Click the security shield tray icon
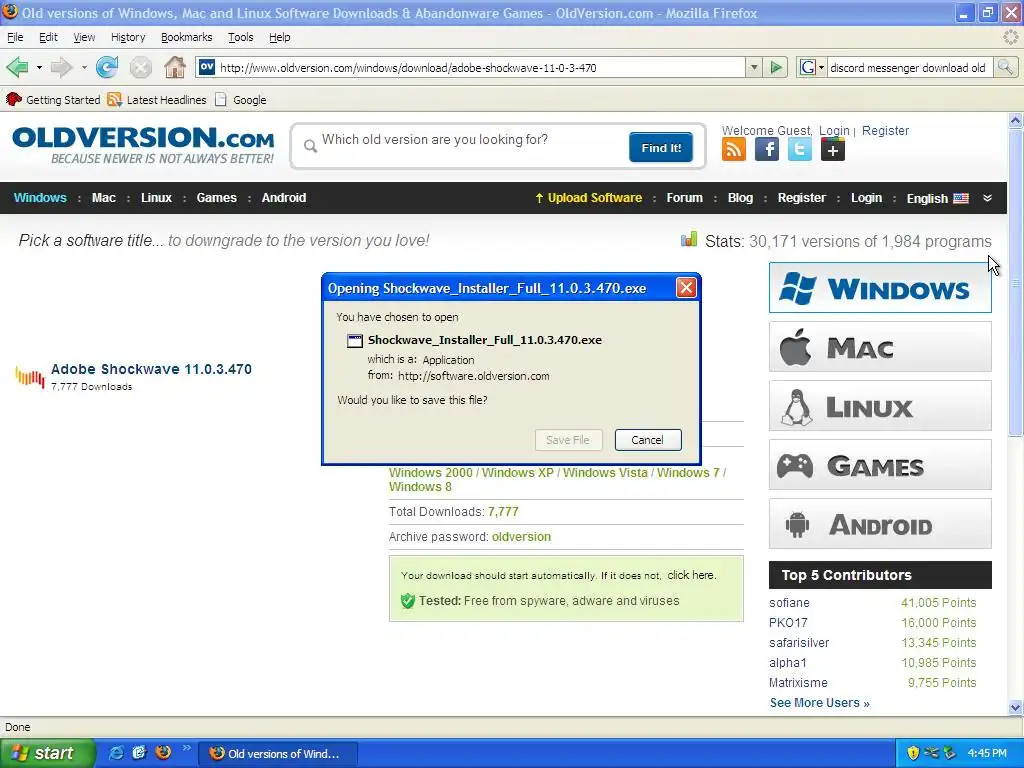The image size is (1024, 768). tap(913, 754)
